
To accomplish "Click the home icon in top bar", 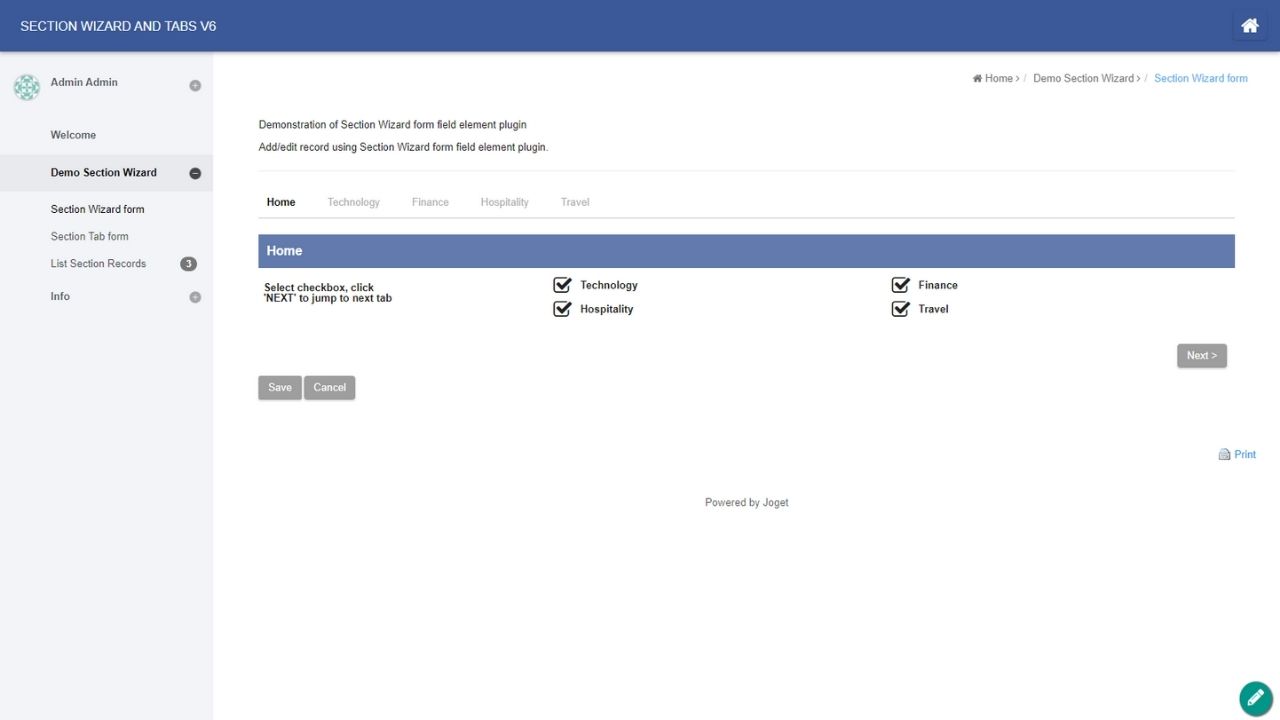I will (1249, 26).
